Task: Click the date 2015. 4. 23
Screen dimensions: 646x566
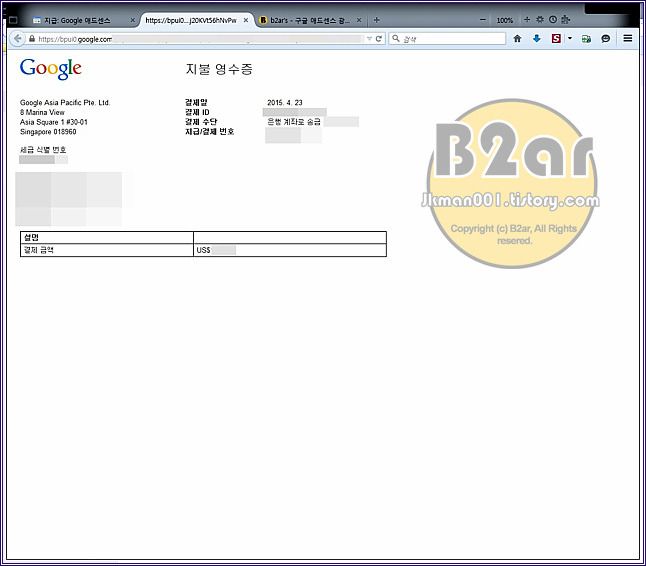Action: coord(285,103)
